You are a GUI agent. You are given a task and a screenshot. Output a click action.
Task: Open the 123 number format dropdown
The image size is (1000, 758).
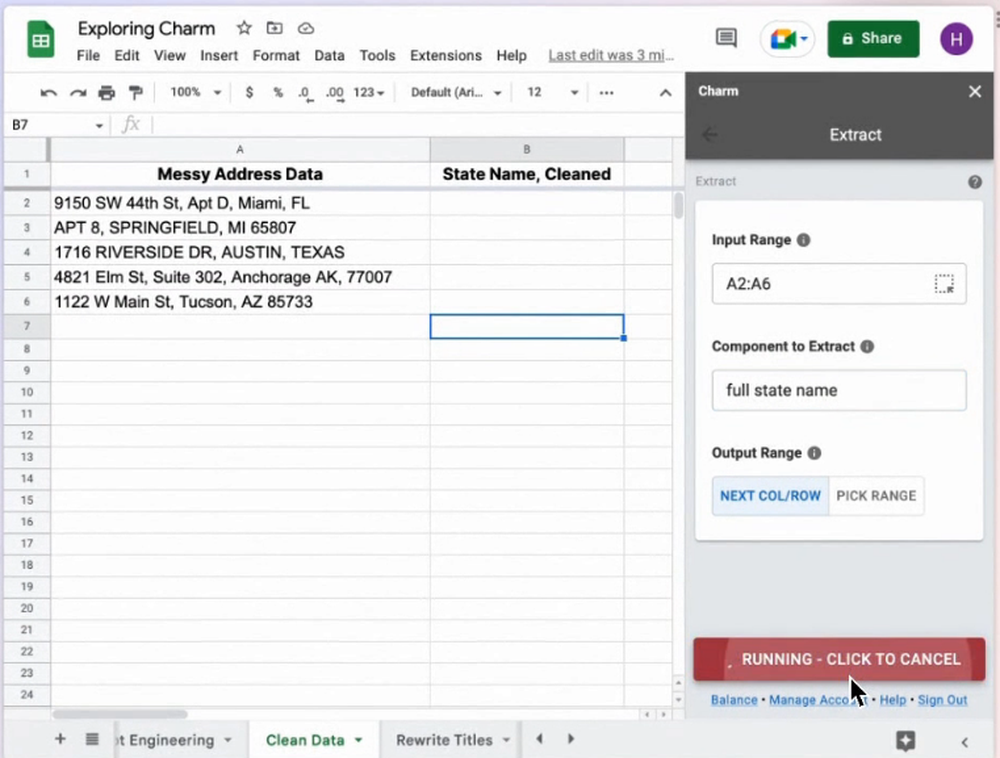pyautogui.click(x=369, y=93)
